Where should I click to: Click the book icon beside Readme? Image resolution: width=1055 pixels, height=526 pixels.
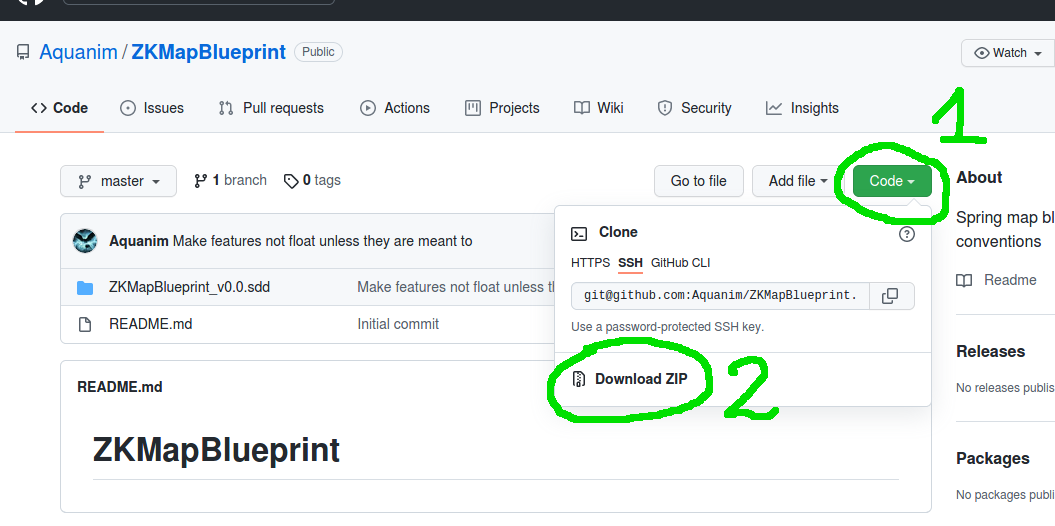[964, 280]
